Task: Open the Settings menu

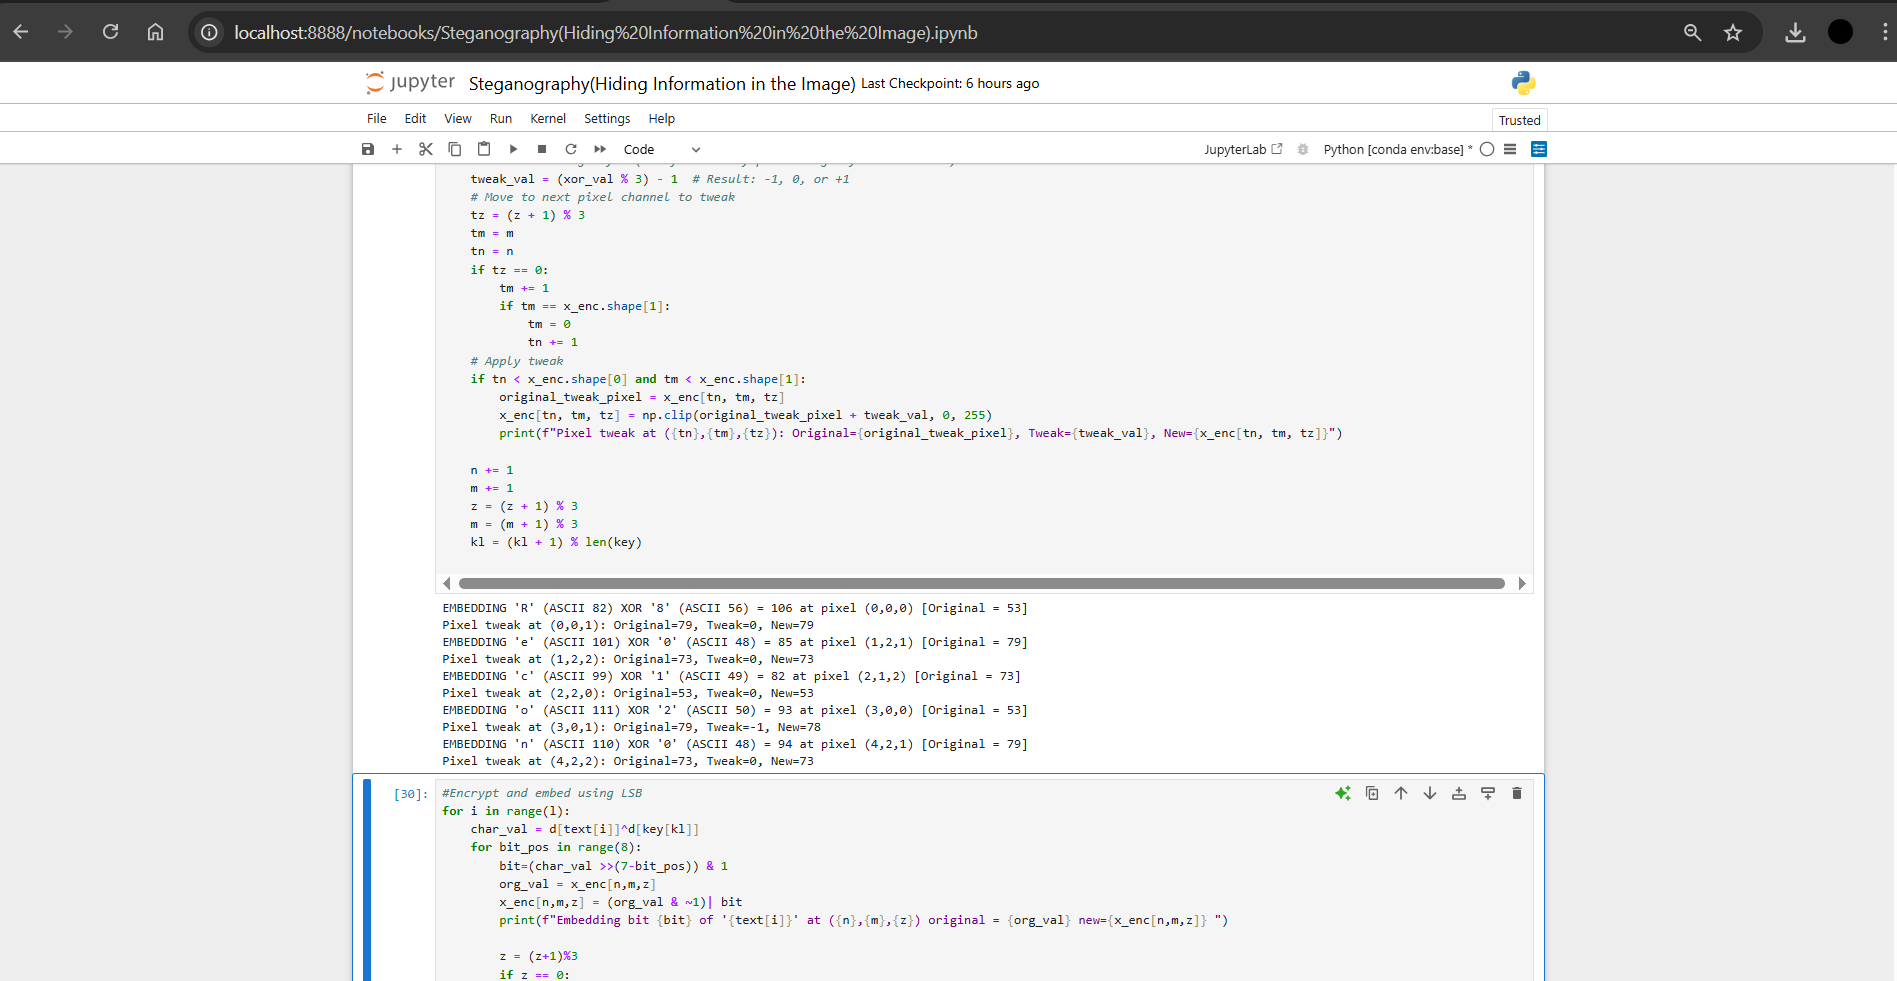Action: (x=607, y=118)
